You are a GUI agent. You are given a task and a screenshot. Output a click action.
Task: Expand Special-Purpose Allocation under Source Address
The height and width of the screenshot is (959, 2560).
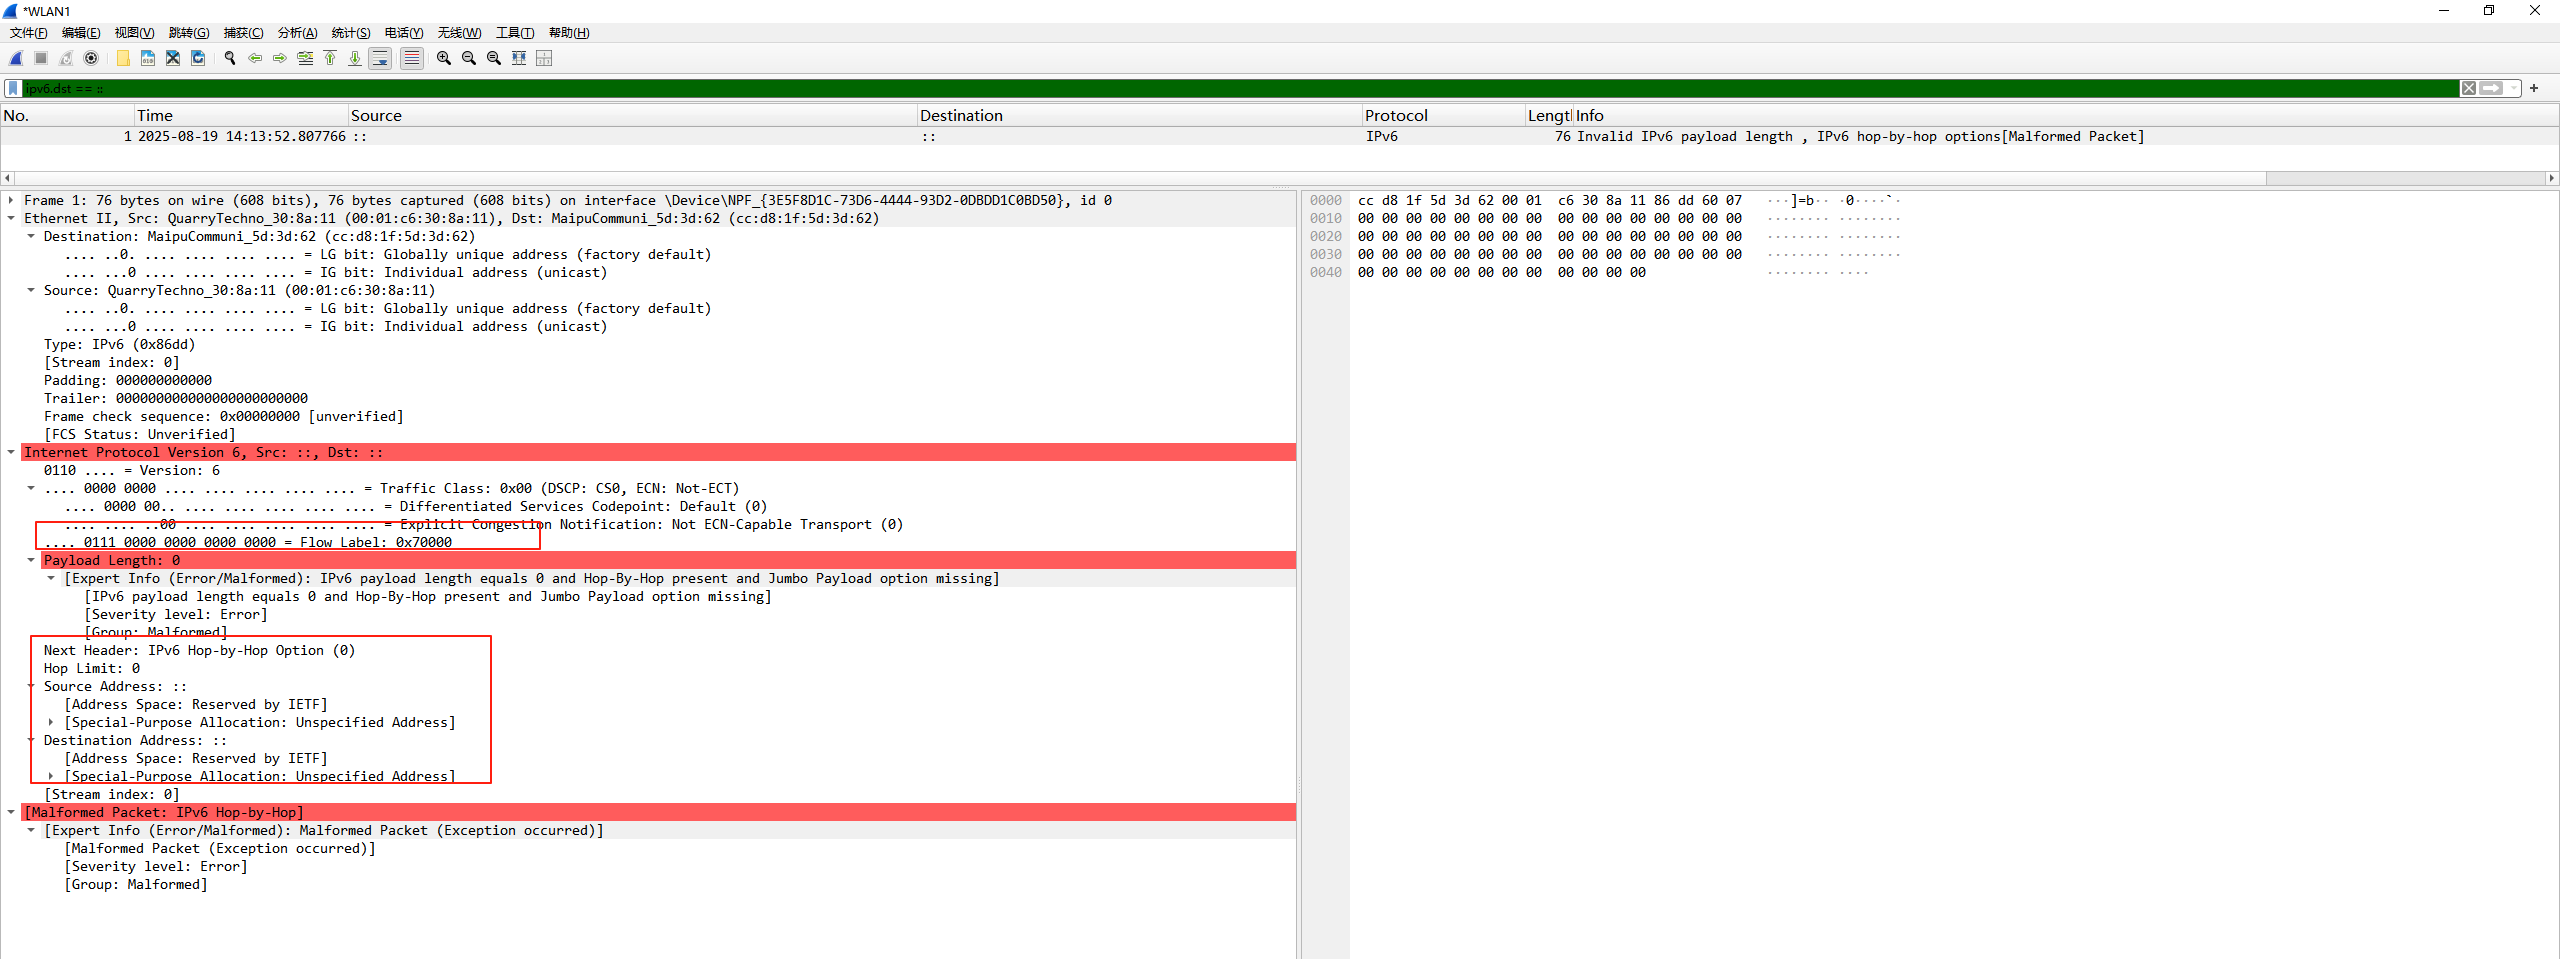pyautogui.click(x=51, y=722)
